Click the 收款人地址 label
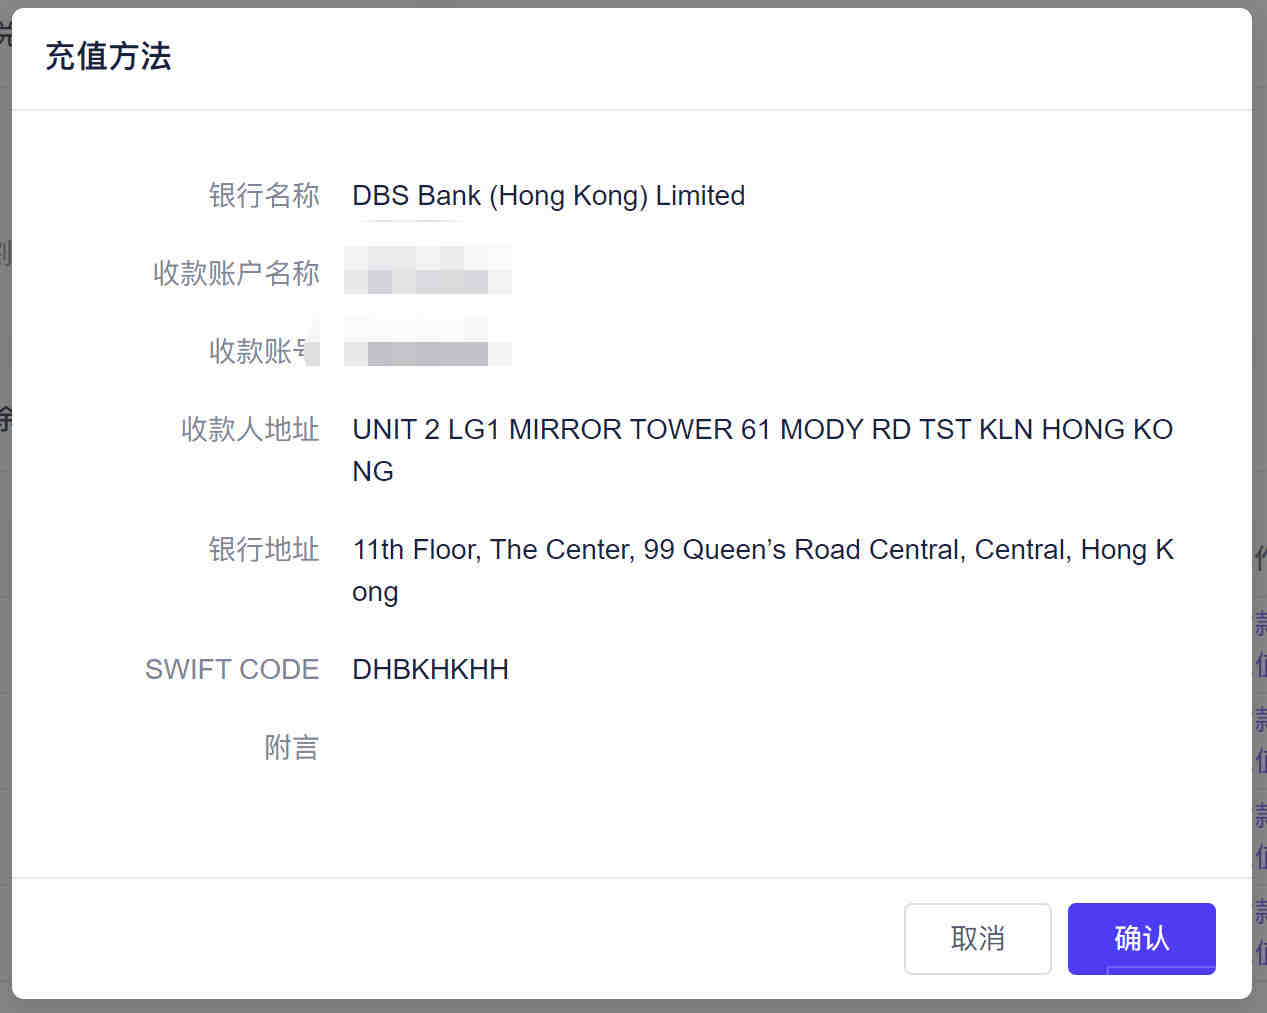Viewport: 1267px width, 1013px height. 250,429
